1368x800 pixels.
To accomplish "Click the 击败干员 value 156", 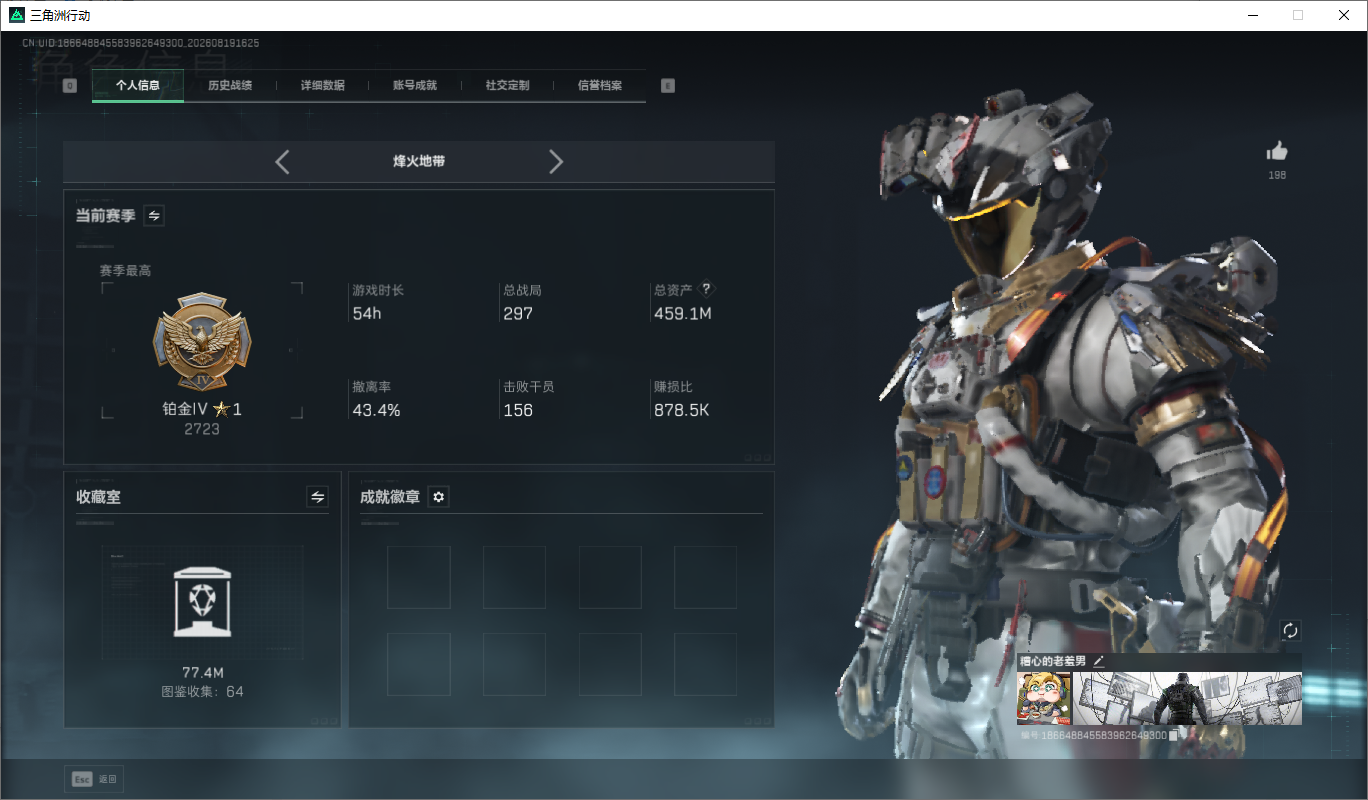I will pyautogui.click(x=518, y=410).
